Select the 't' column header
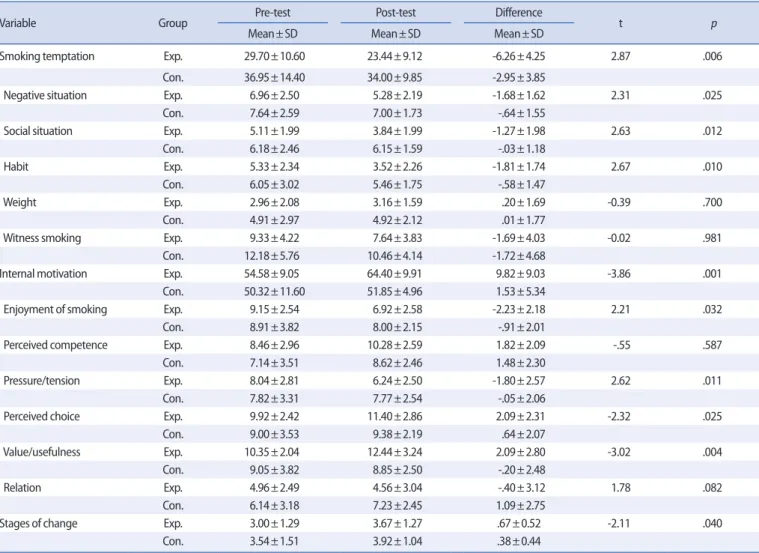This screenshot has height=553, width=759. (x=621, y=23)
